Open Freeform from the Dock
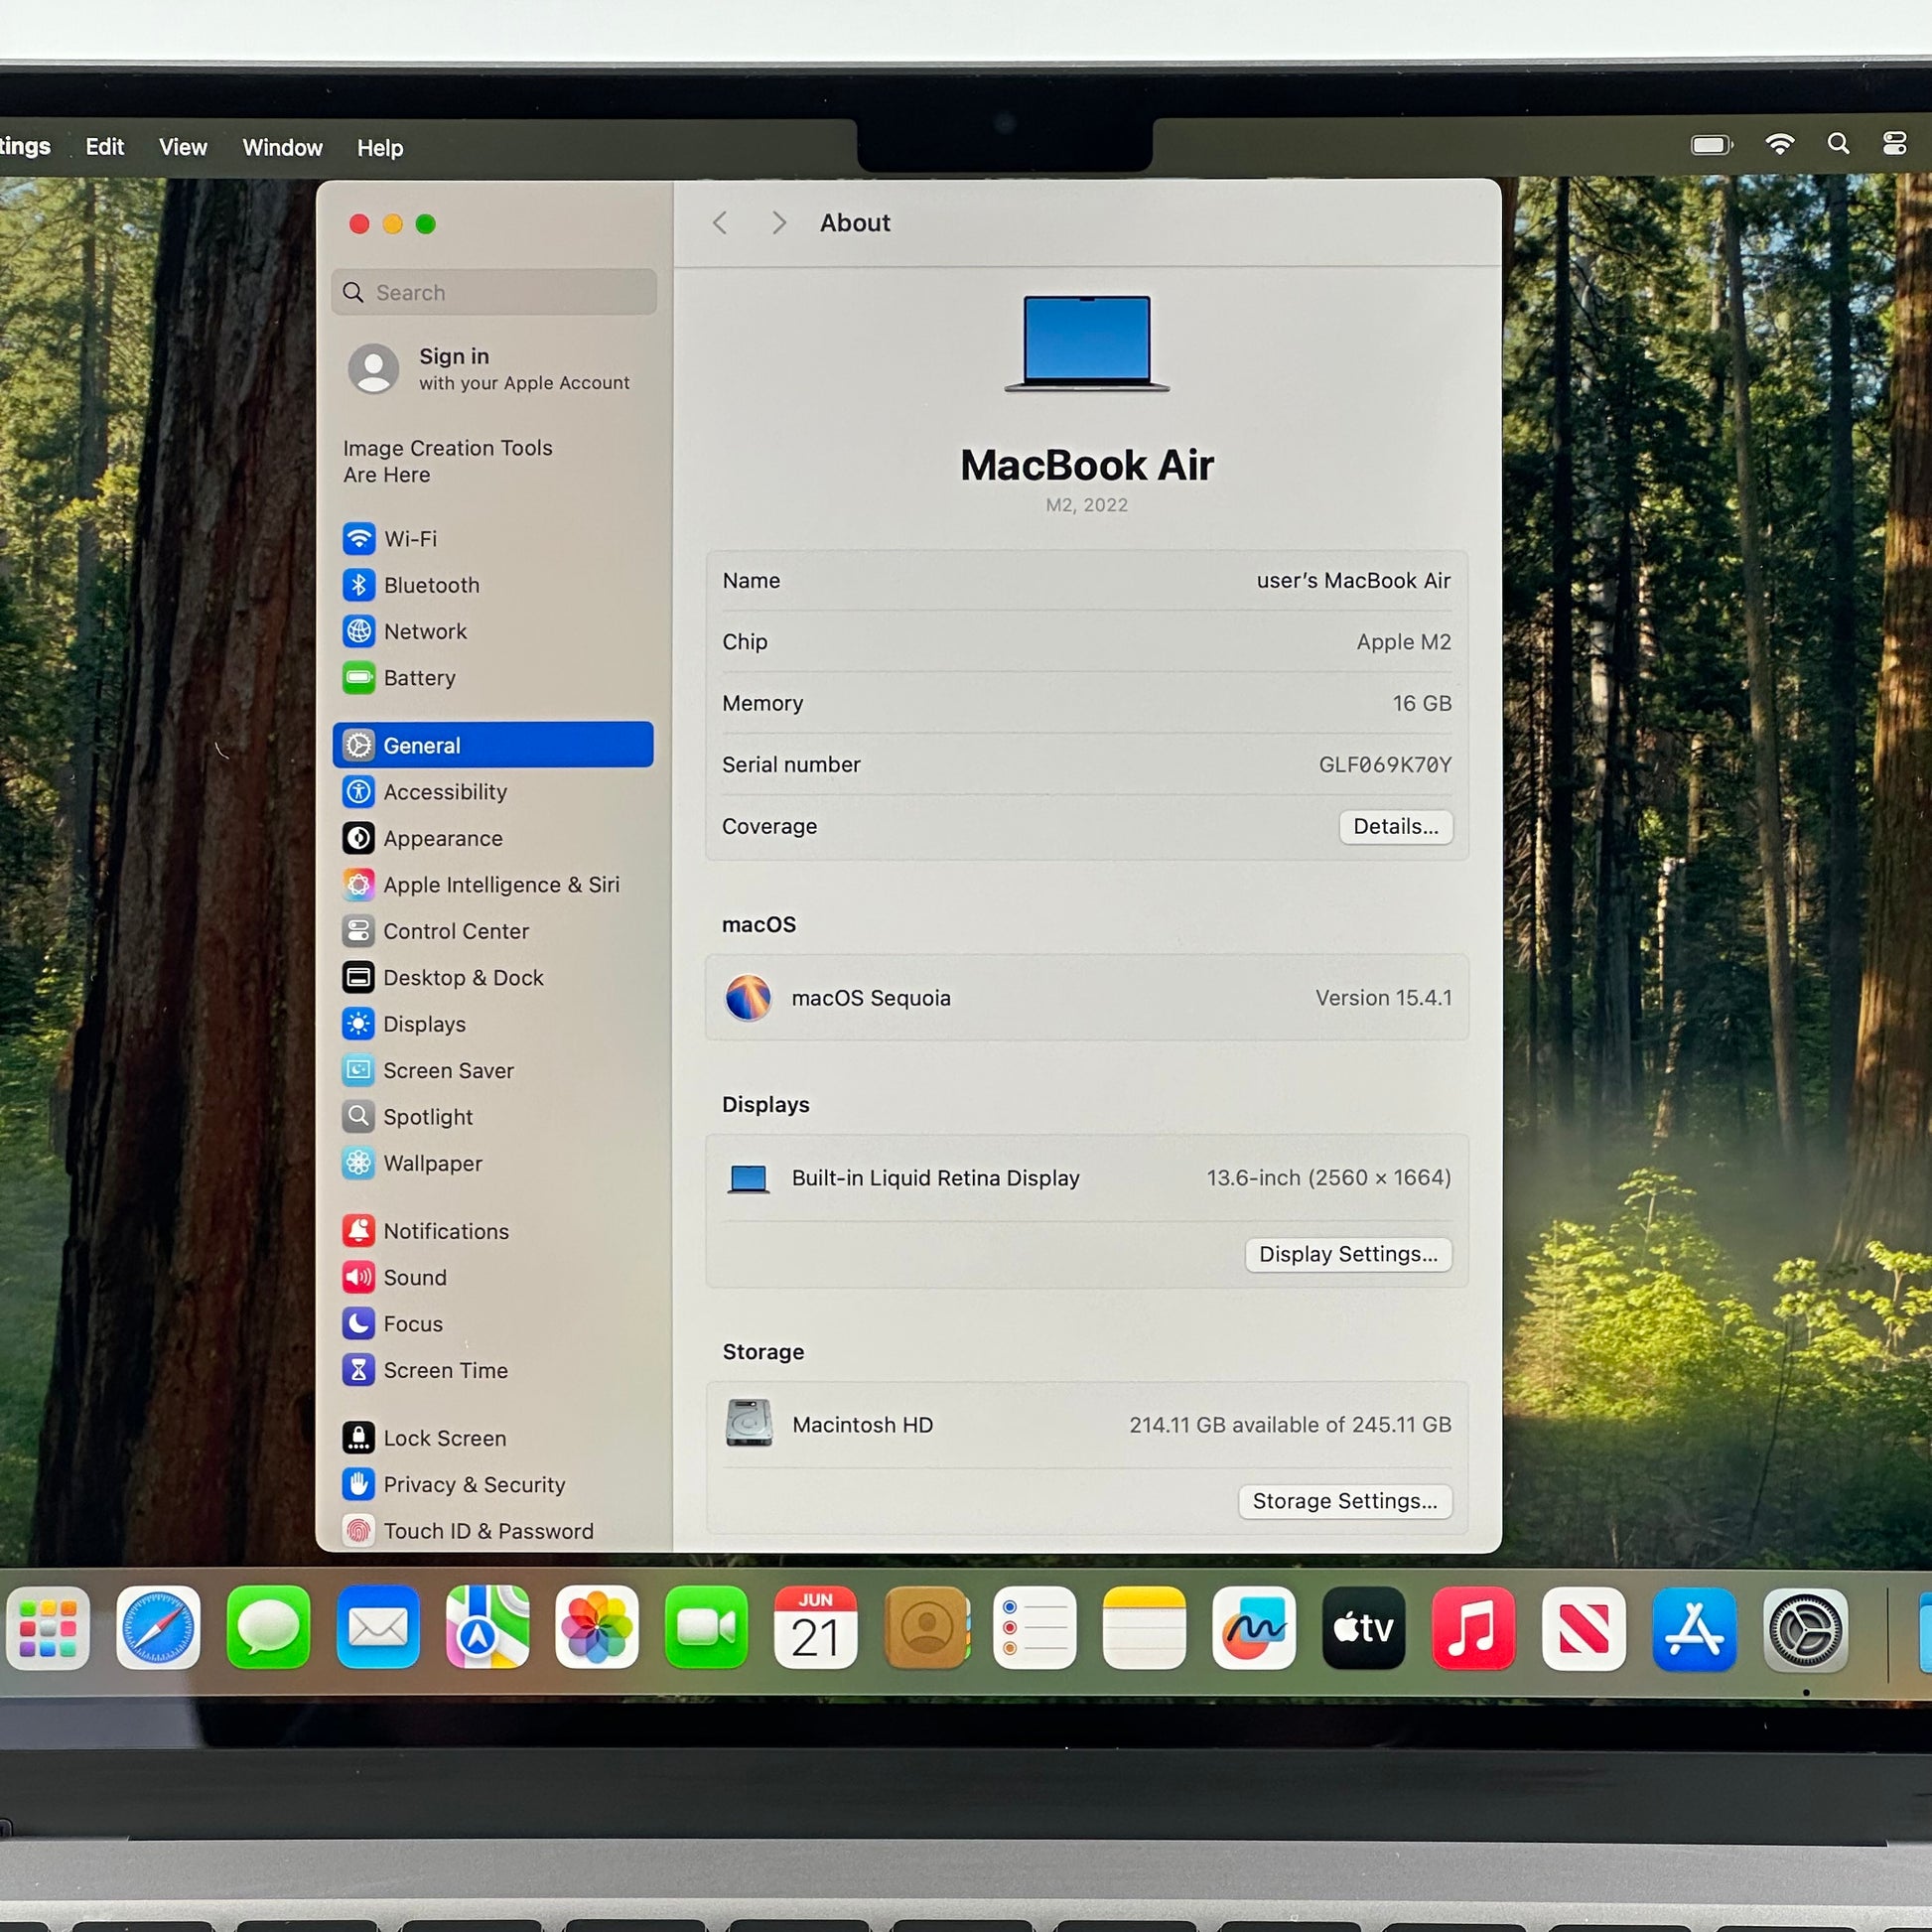This screenshot has height=1932, width=1932. pyautogui.click(x=1254, y=1627)
